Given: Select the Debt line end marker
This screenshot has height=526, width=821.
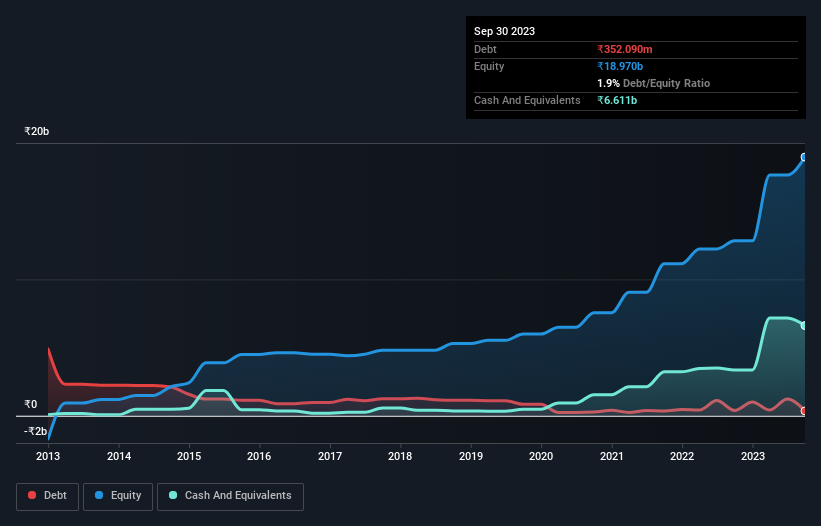Looking at the screenshot, I should [804, 411].
